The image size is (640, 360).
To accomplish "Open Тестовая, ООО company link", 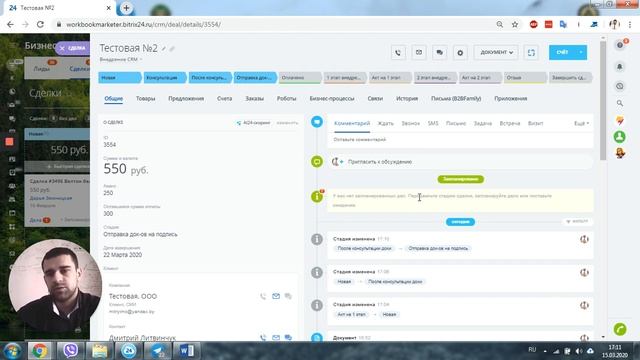I will 133,296.
